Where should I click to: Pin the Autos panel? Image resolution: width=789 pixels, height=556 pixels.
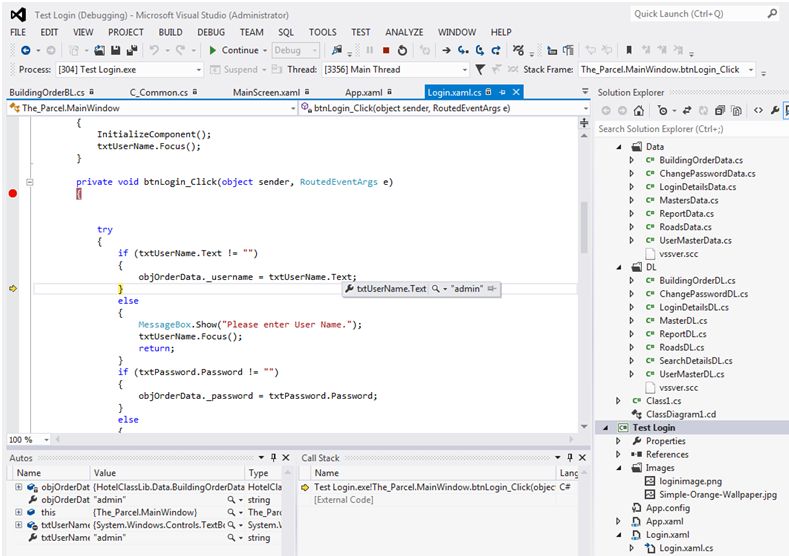point(274,457)
